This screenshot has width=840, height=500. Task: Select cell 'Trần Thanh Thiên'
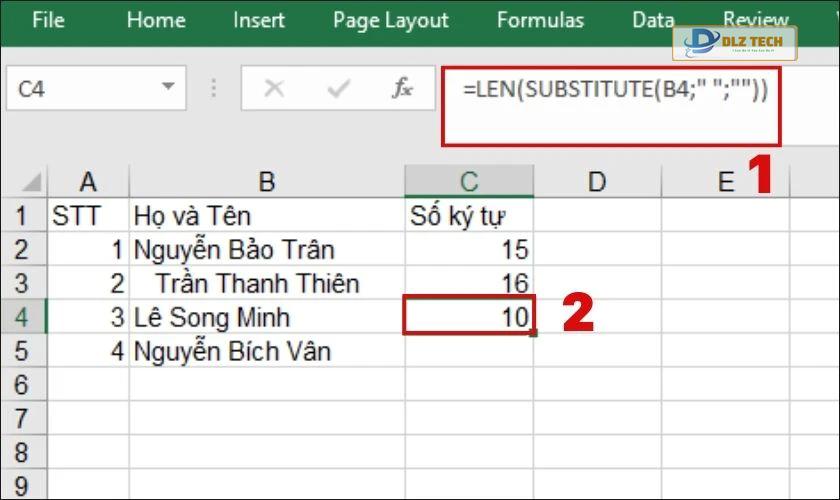tap(267, 283)
